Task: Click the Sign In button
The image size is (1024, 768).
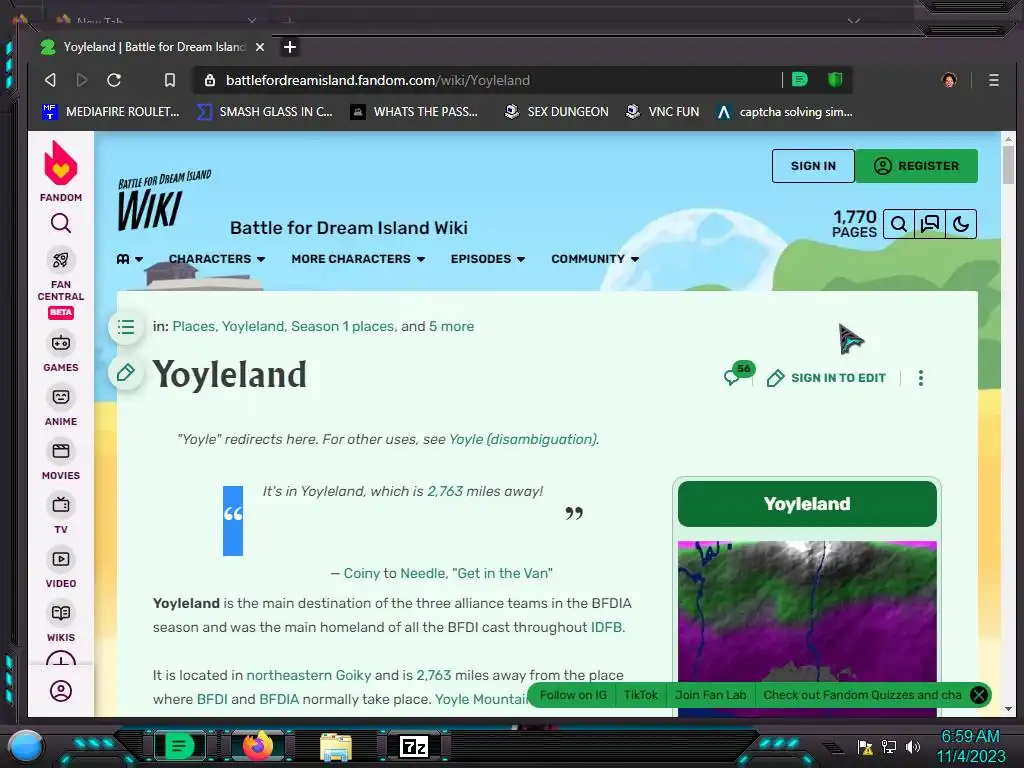Action: (x=813, y=166)
